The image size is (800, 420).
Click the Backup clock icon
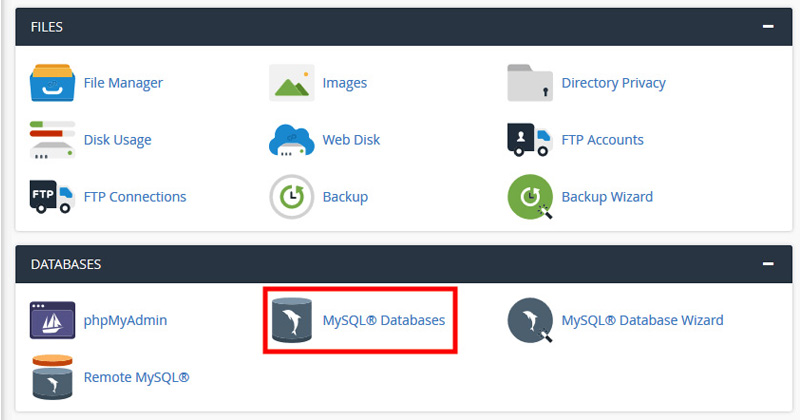pos(291,196)
